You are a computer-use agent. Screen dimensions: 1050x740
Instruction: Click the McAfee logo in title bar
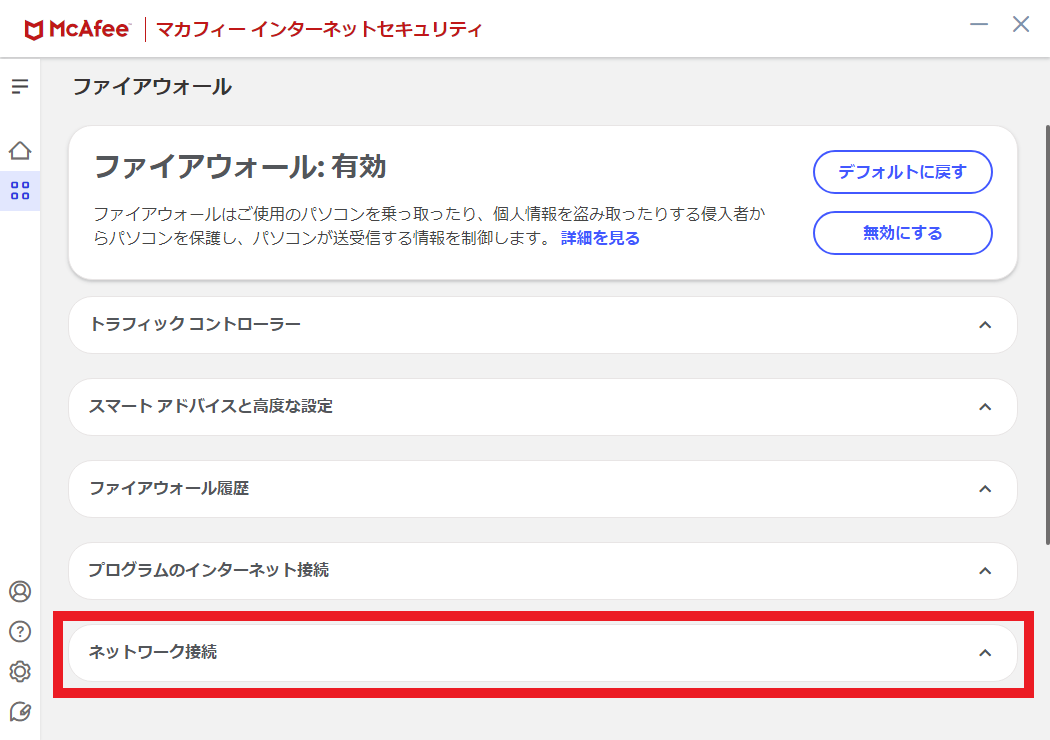[x=77, y=29]
